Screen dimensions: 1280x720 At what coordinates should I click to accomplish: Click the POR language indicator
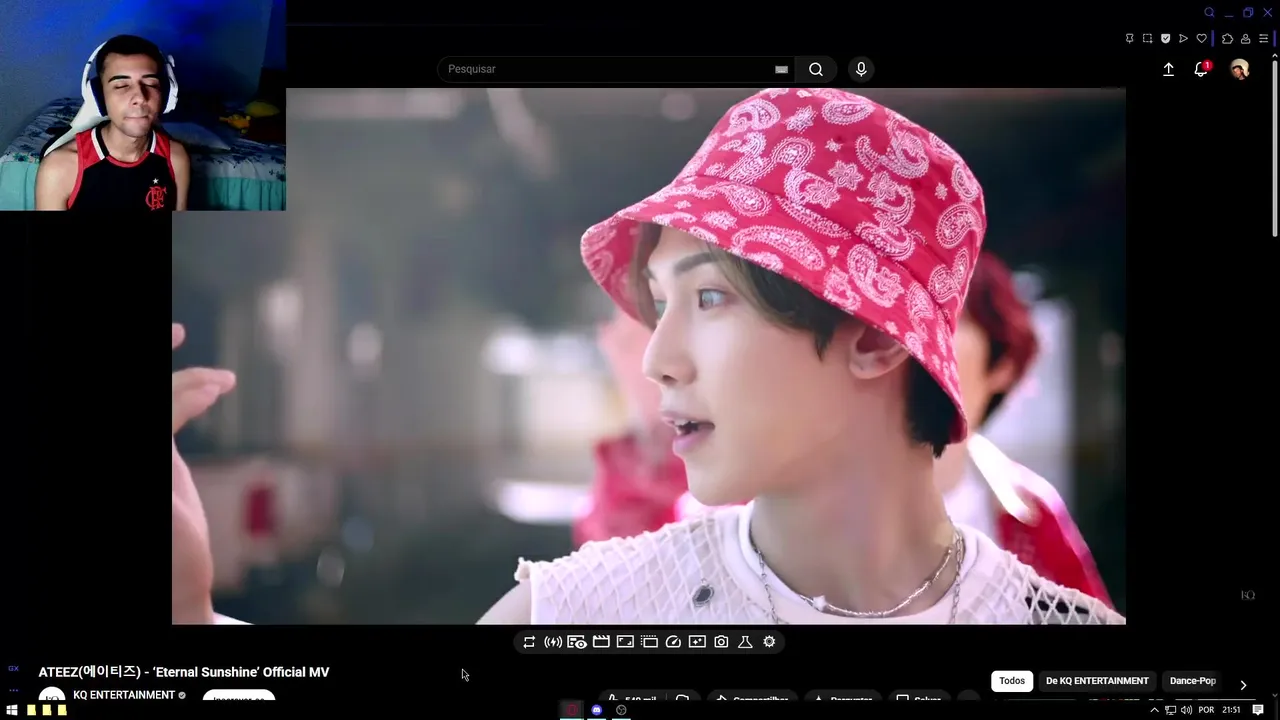click(1206, 710)
